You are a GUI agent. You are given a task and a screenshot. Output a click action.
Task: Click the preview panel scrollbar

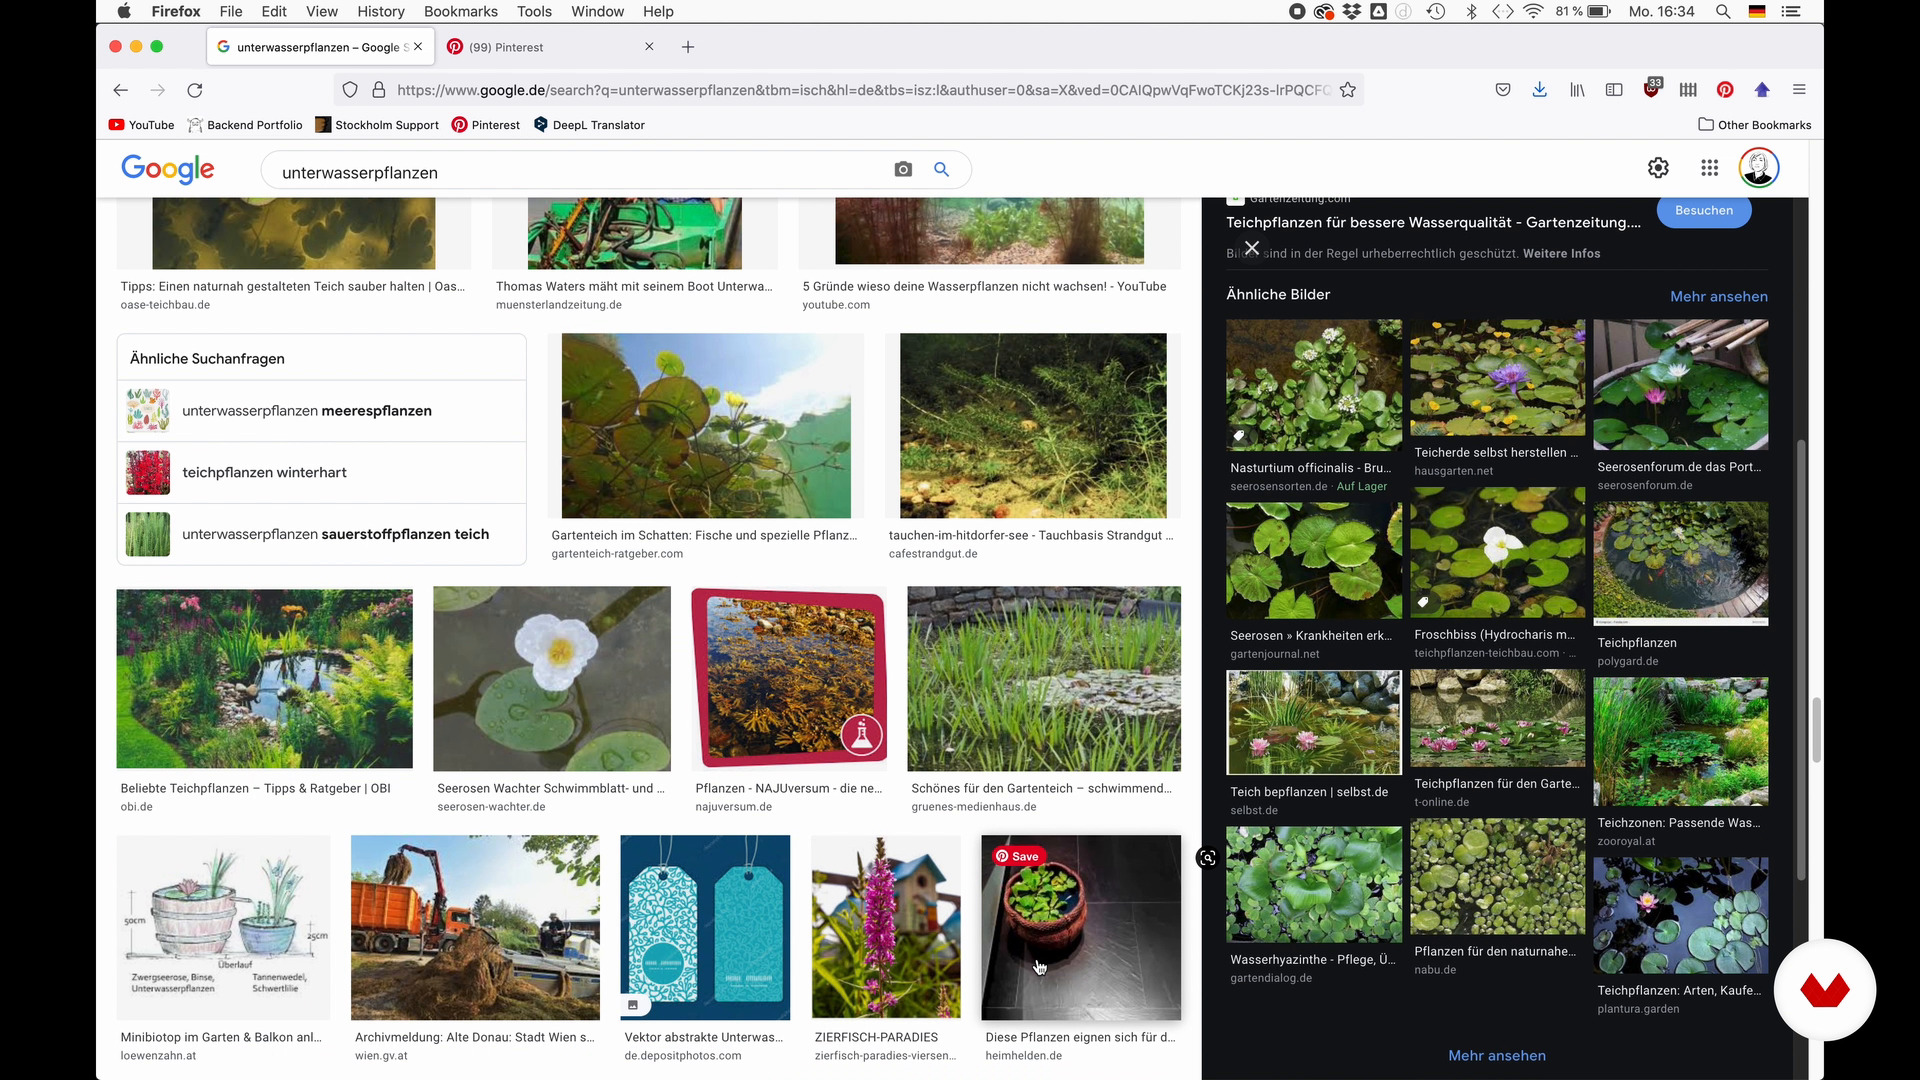(1802, 660)
